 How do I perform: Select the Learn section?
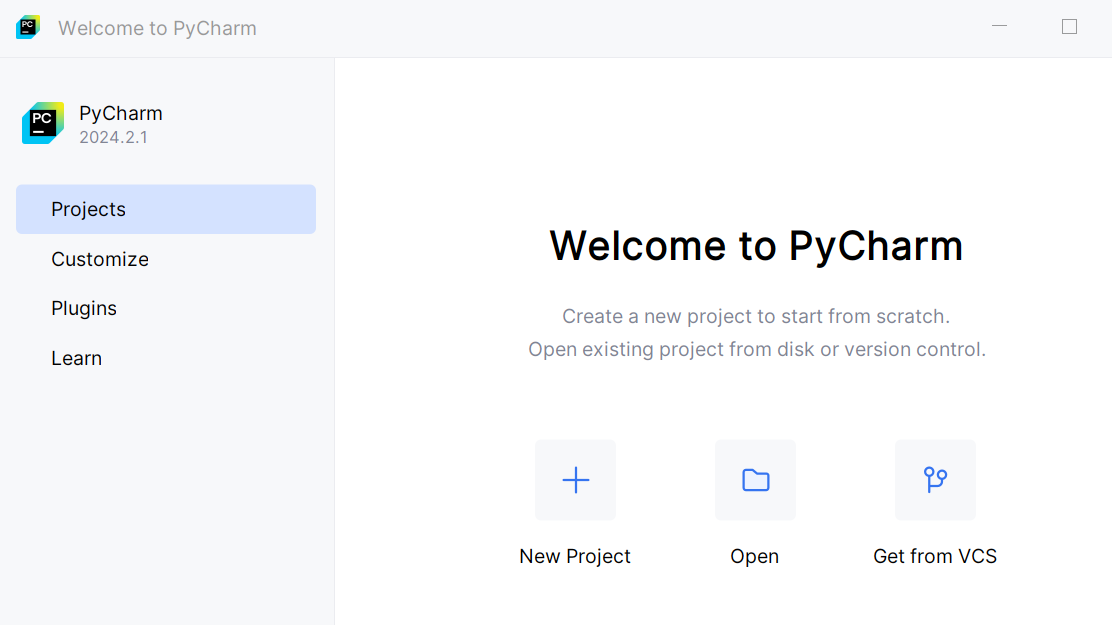pos(76,358)
